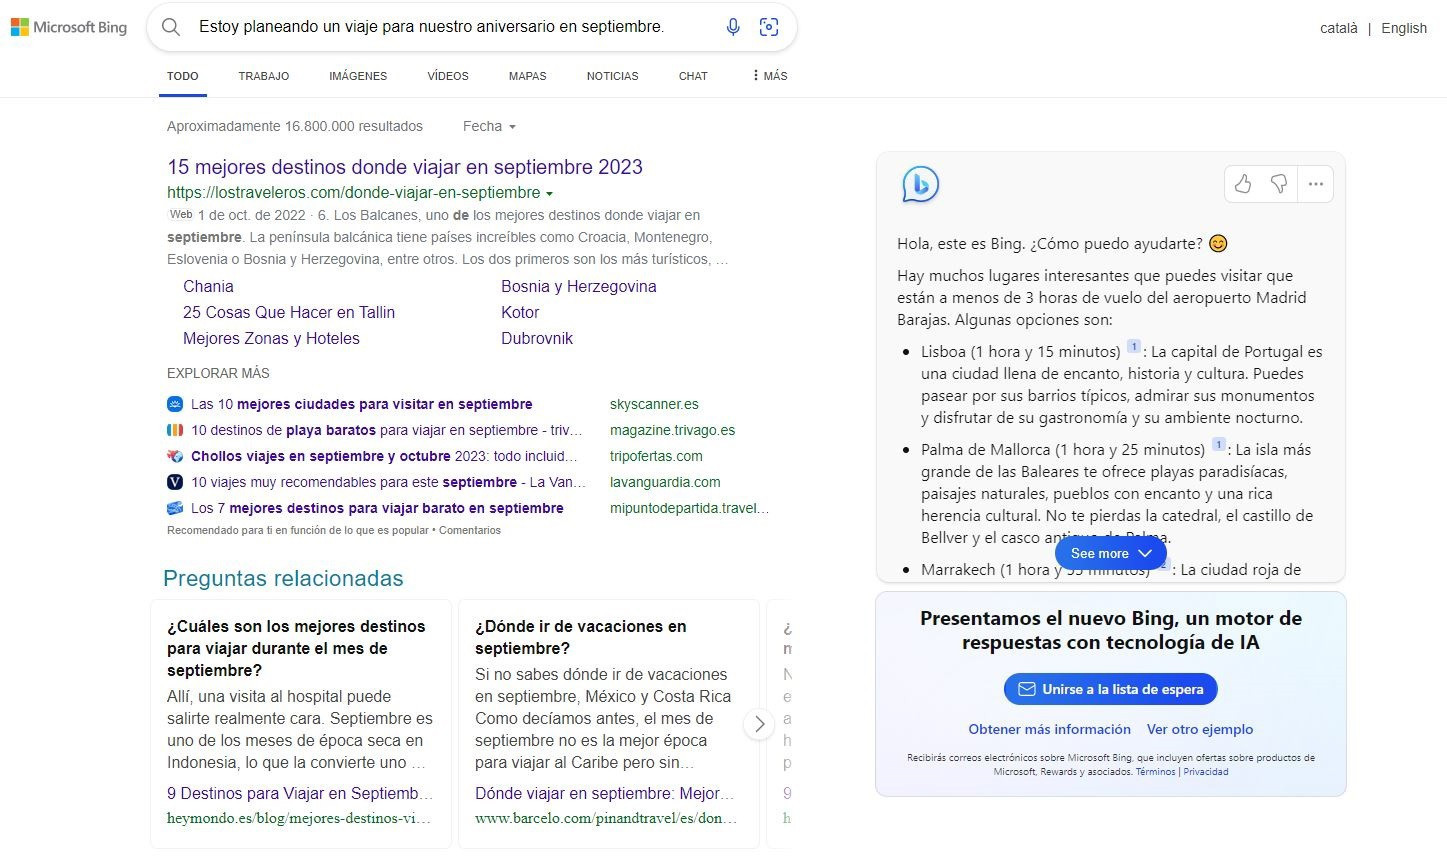This screenshot has width=1447, height=860.
Task: Give a thumbs down to Bing's chat response
Action: coord(1279,184)
